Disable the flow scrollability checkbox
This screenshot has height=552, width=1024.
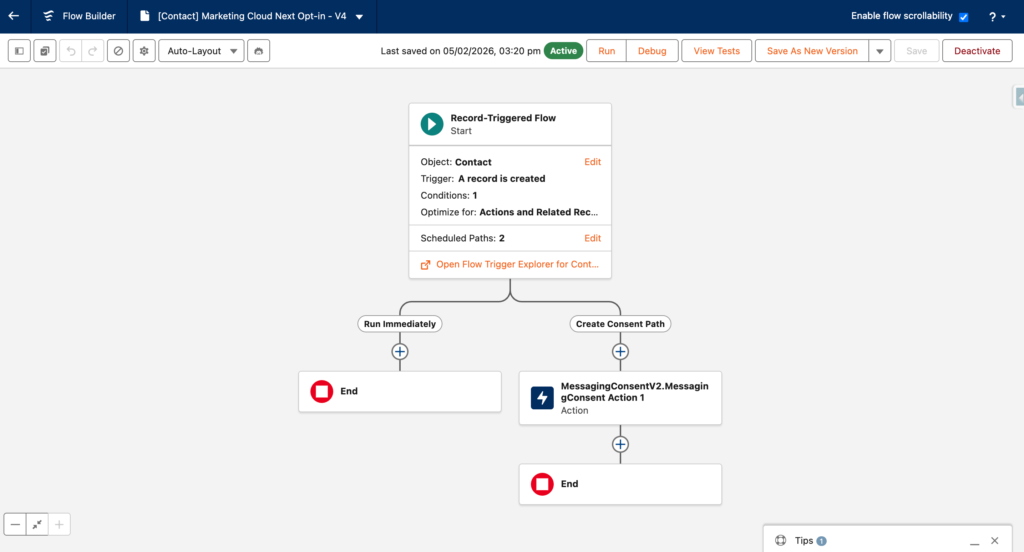[x=963, y=17]
